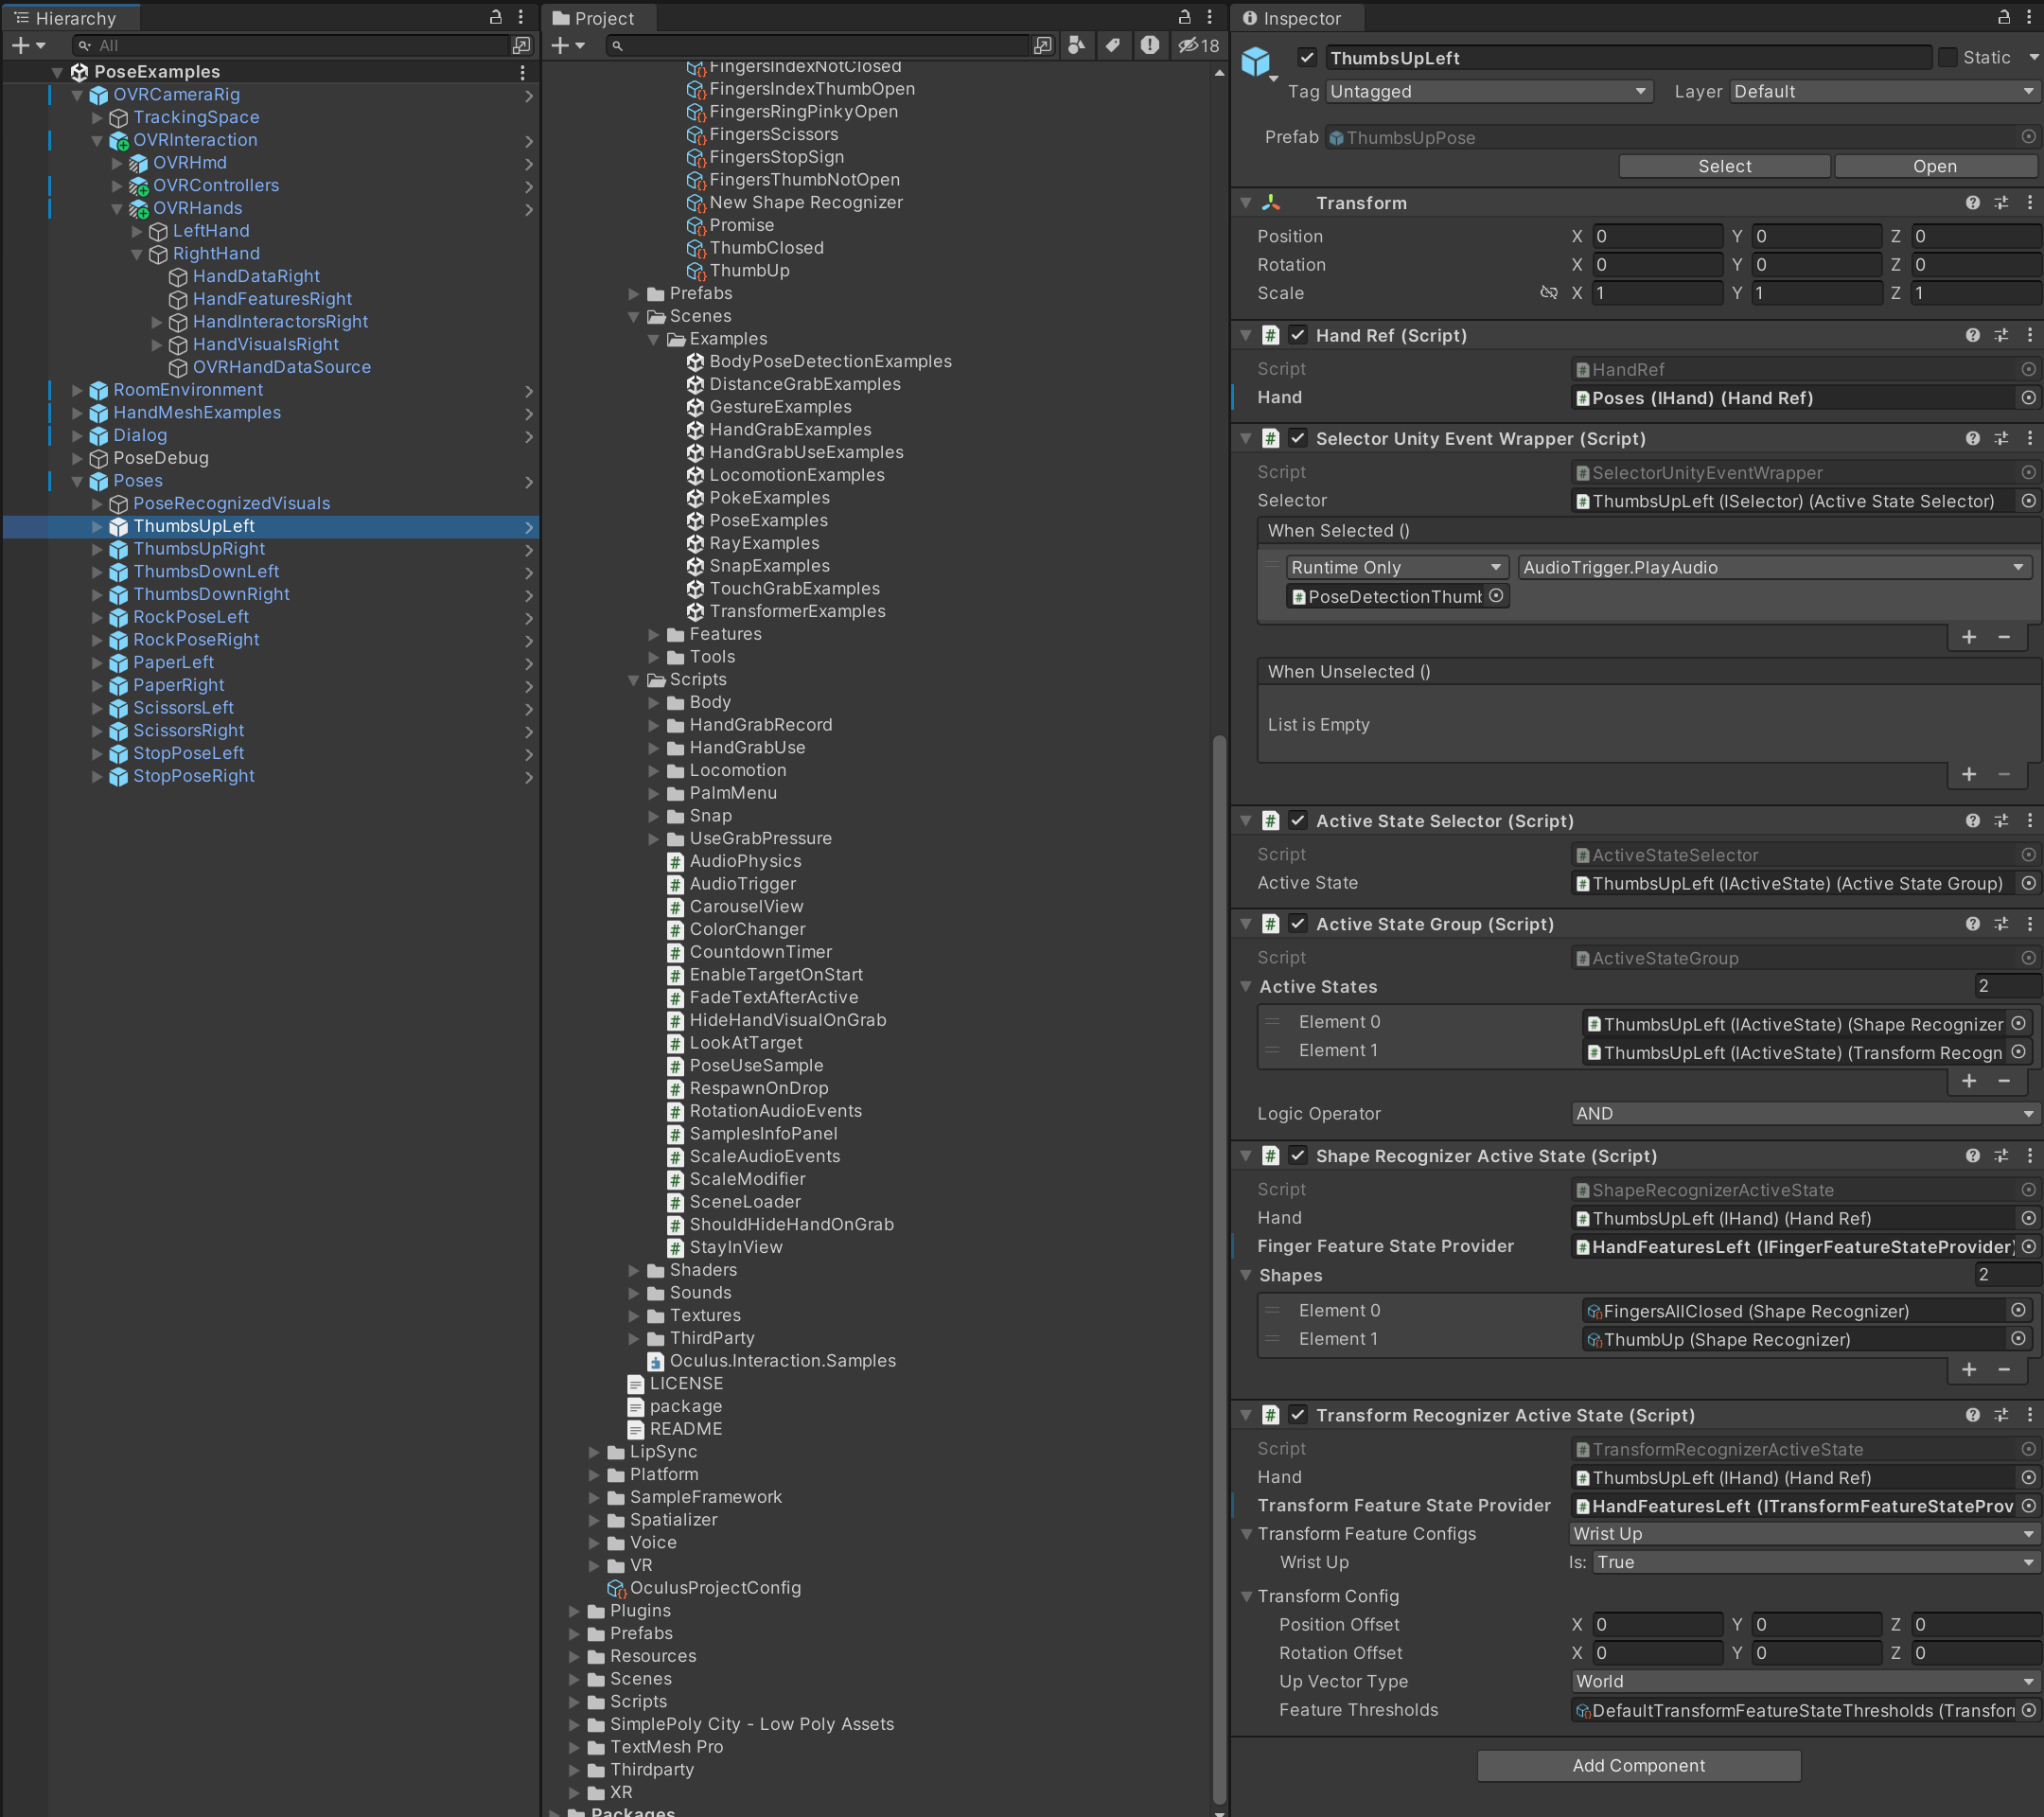Open ThumbsUpRight prefab contents arrow

pos(528,549)
